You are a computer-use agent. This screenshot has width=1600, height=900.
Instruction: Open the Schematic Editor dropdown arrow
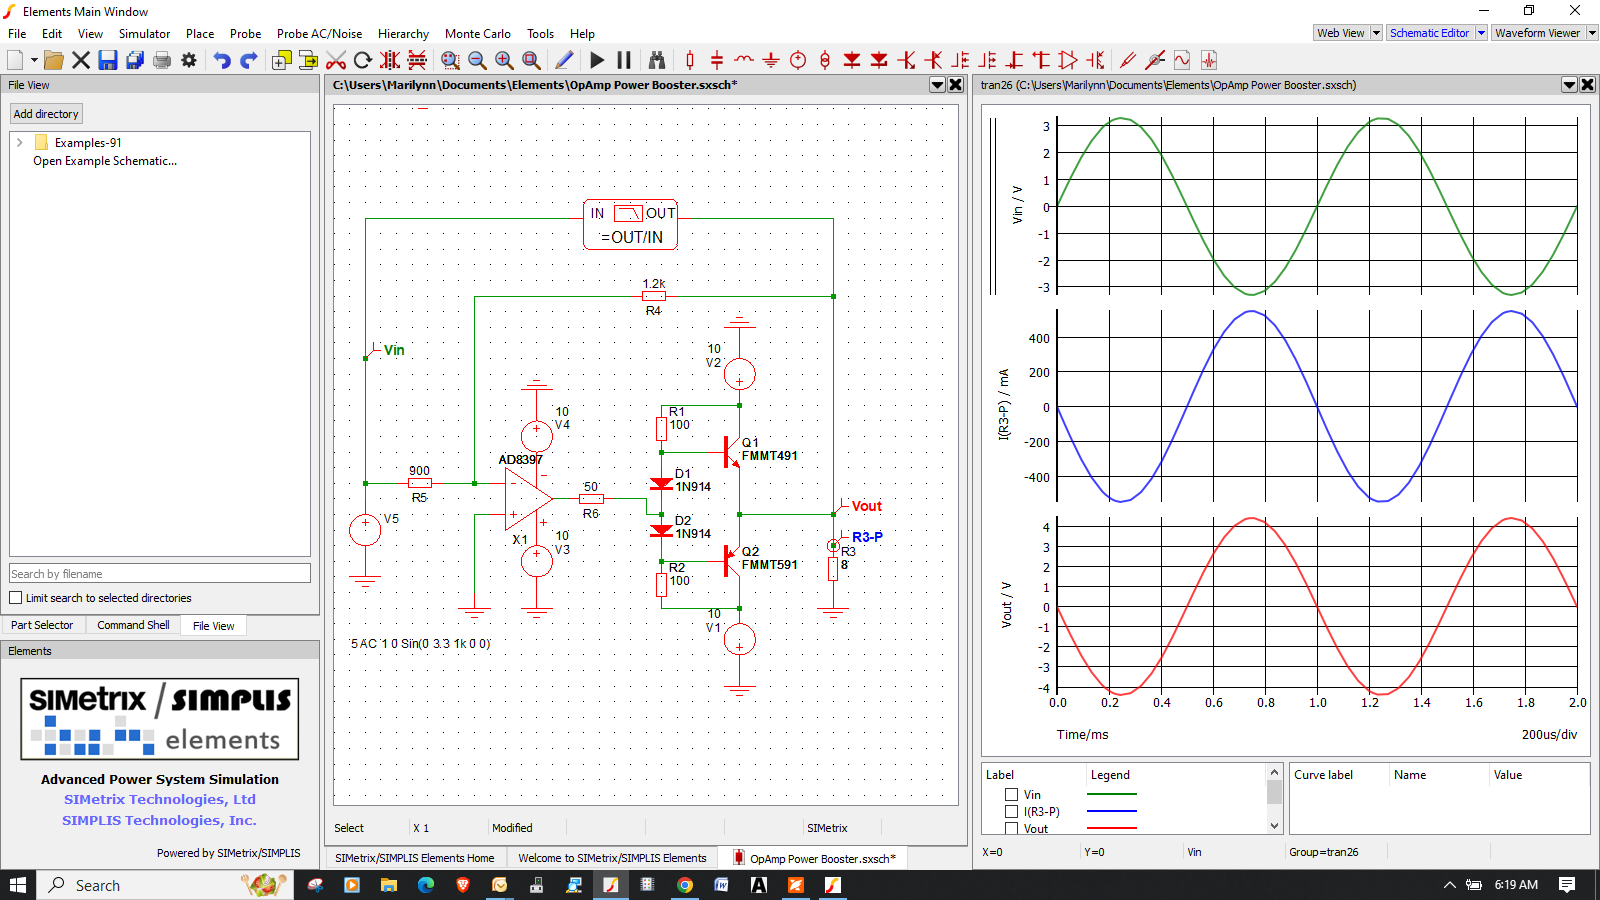coord(1481,33)
